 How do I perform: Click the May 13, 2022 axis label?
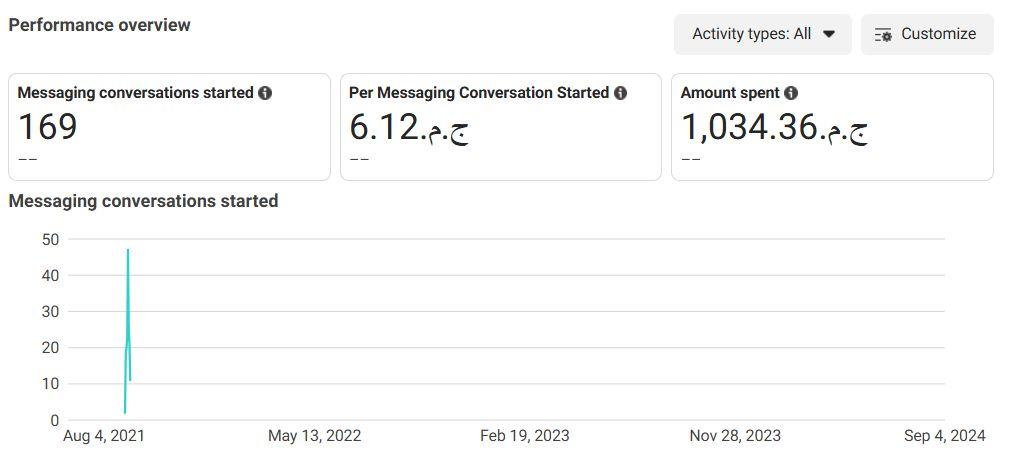point(314,435)
